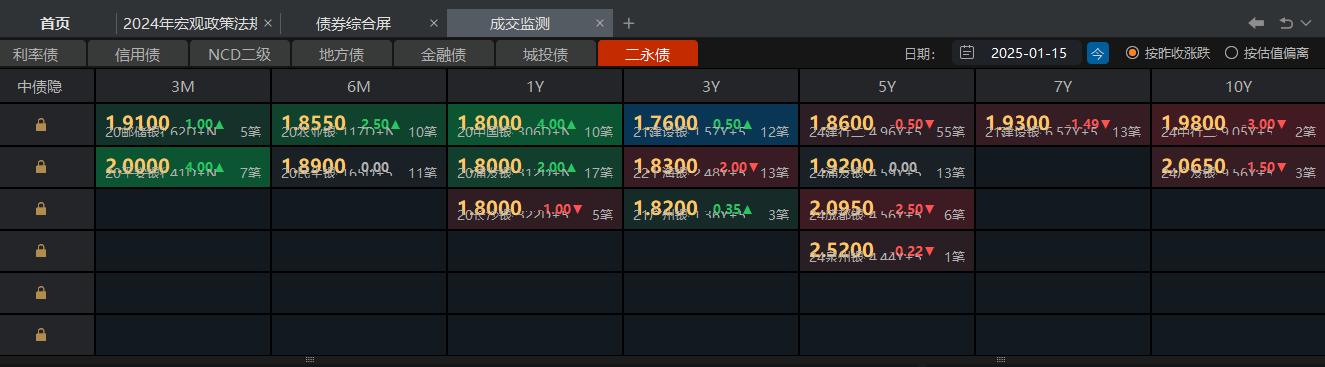1325x367 pixels.
Task: Click the 3Y column header
Action: [711, 87]
